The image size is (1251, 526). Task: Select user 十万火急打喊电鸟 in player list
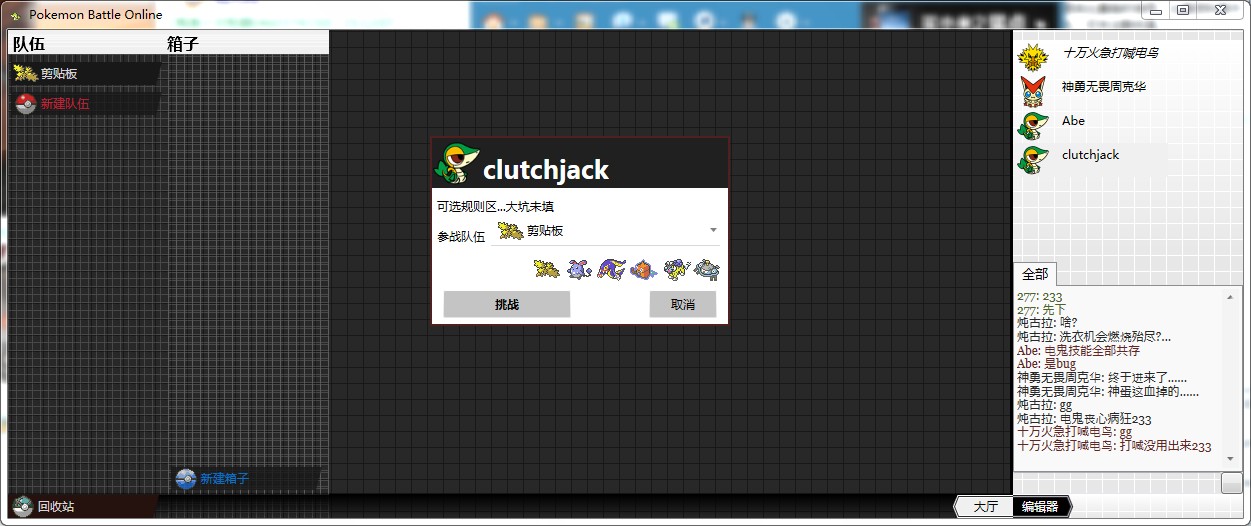tap(1109, 53)
